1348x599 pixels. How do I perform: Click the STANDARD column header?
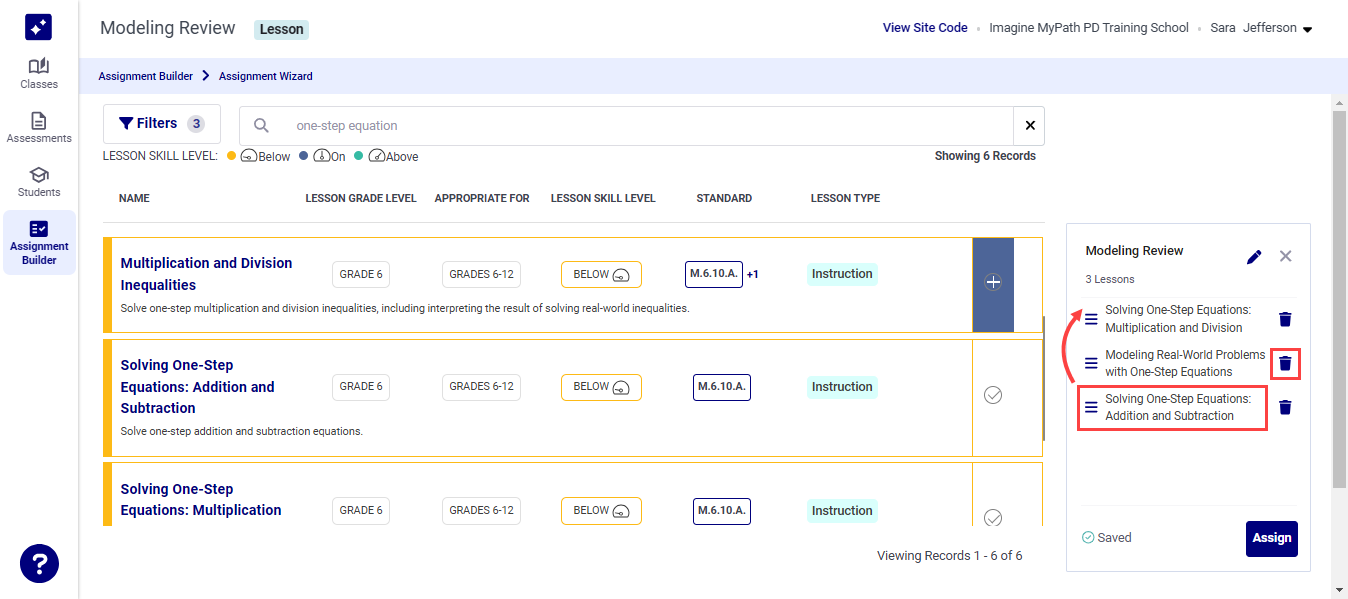click(x=724, y=198)
